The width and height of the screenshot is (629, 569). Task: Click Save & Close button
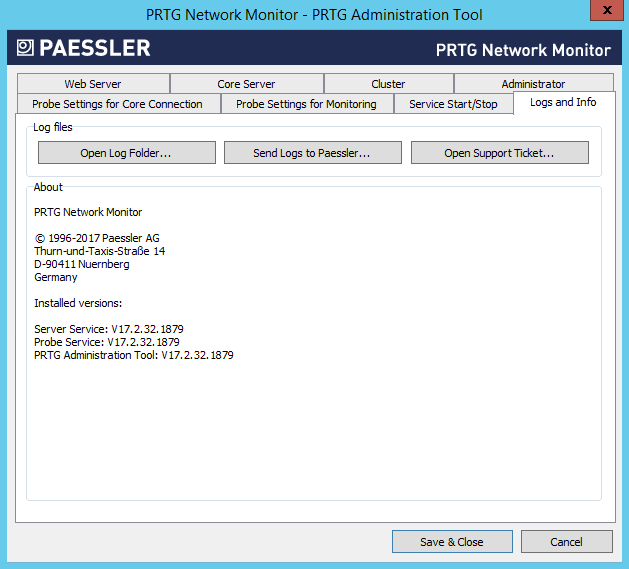pyautogui.click(x=451, y=542)
